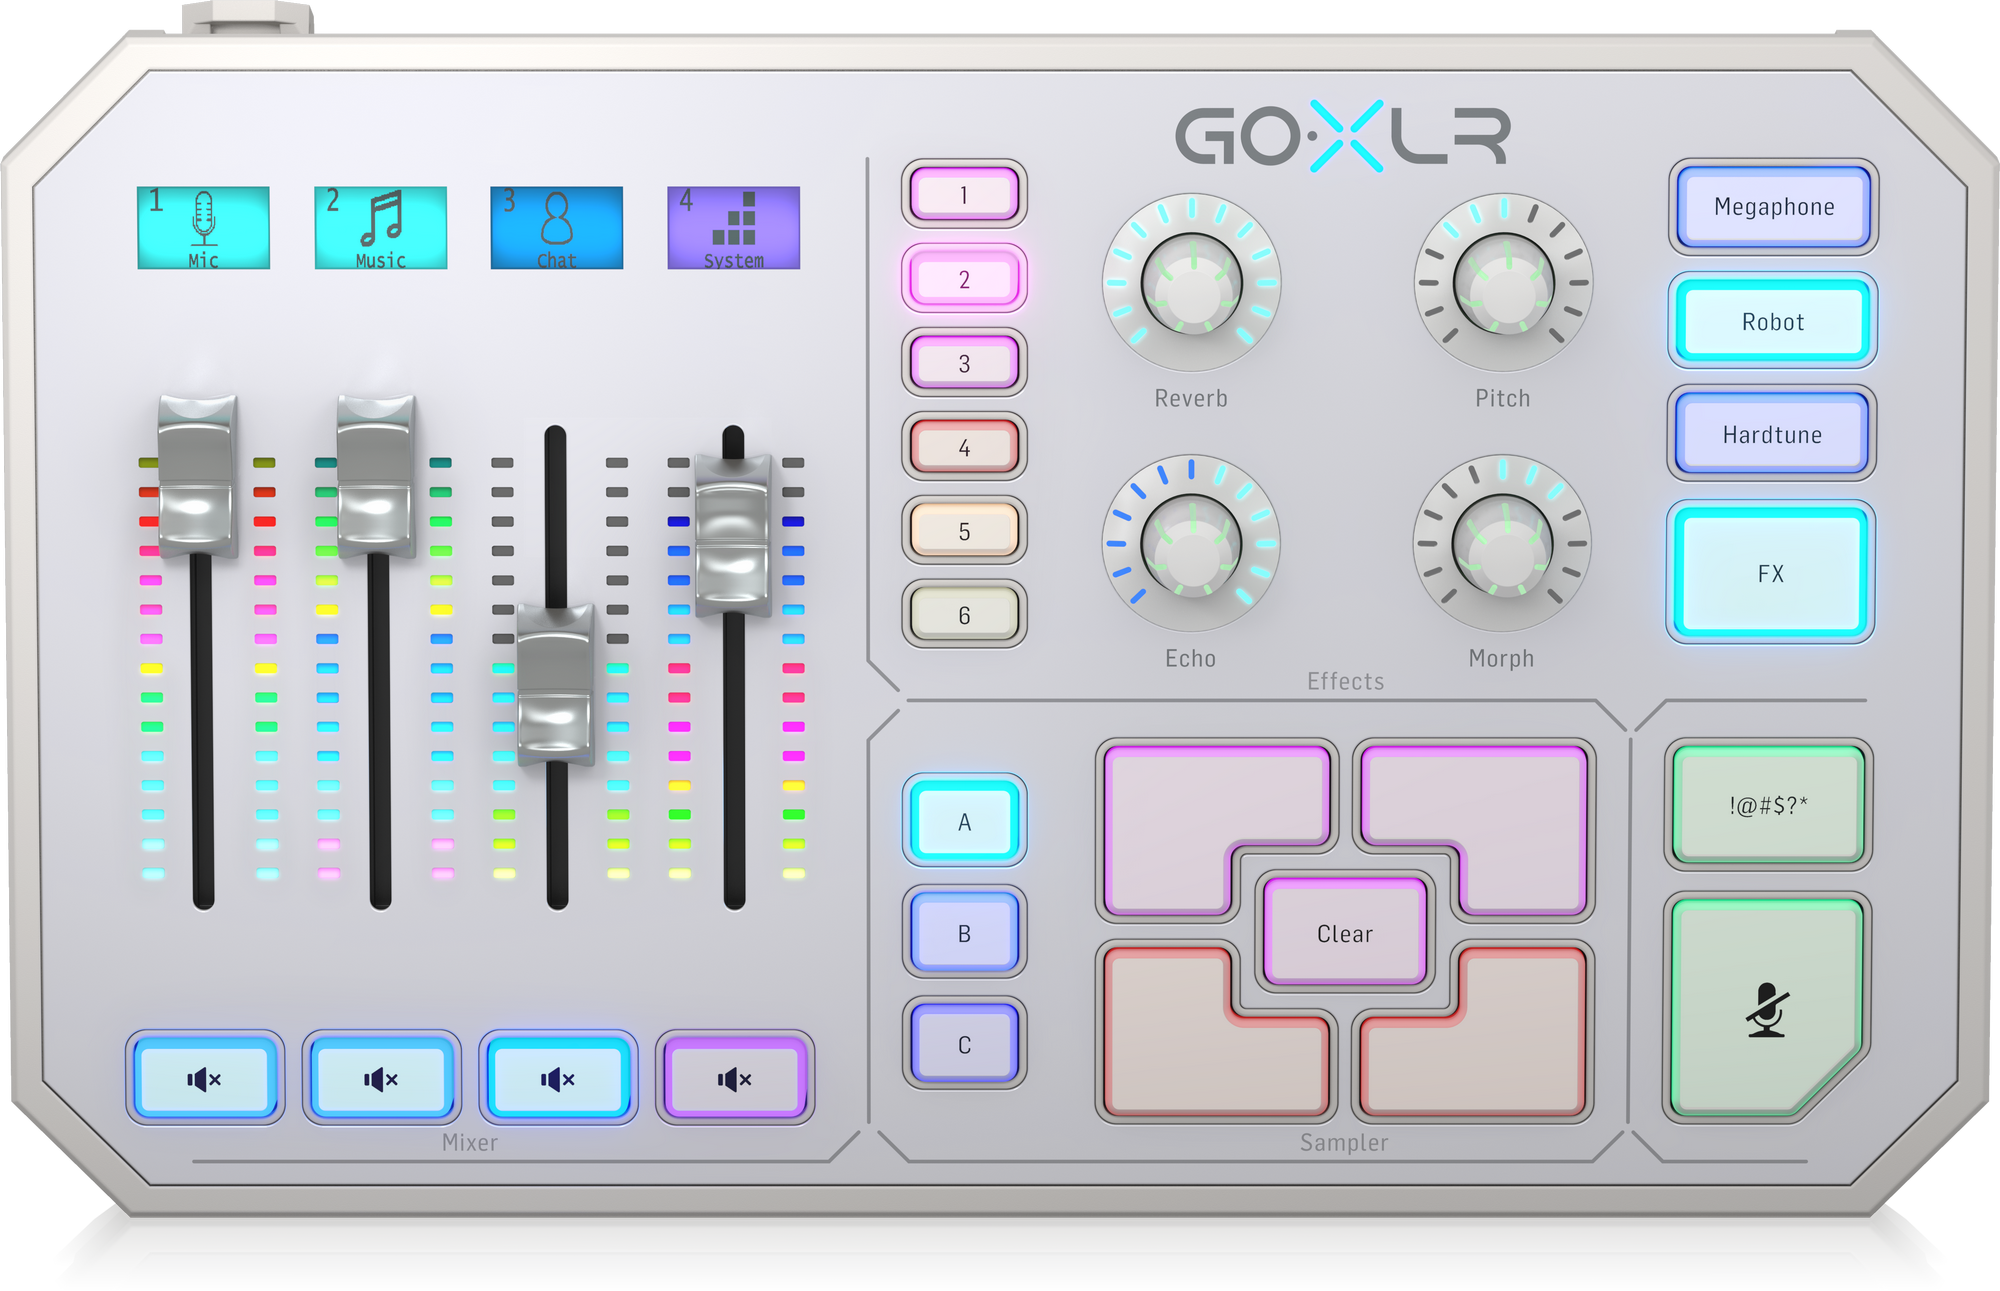Click the Music channel note icon display
The image size is (2000, 1291).
[380, 228]
